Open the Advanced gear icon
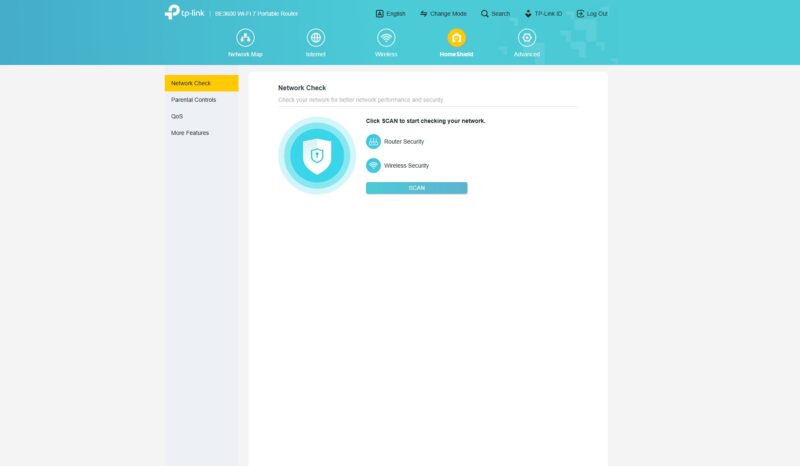The height and width of the screenshot is (466, 800). (527, 38)
